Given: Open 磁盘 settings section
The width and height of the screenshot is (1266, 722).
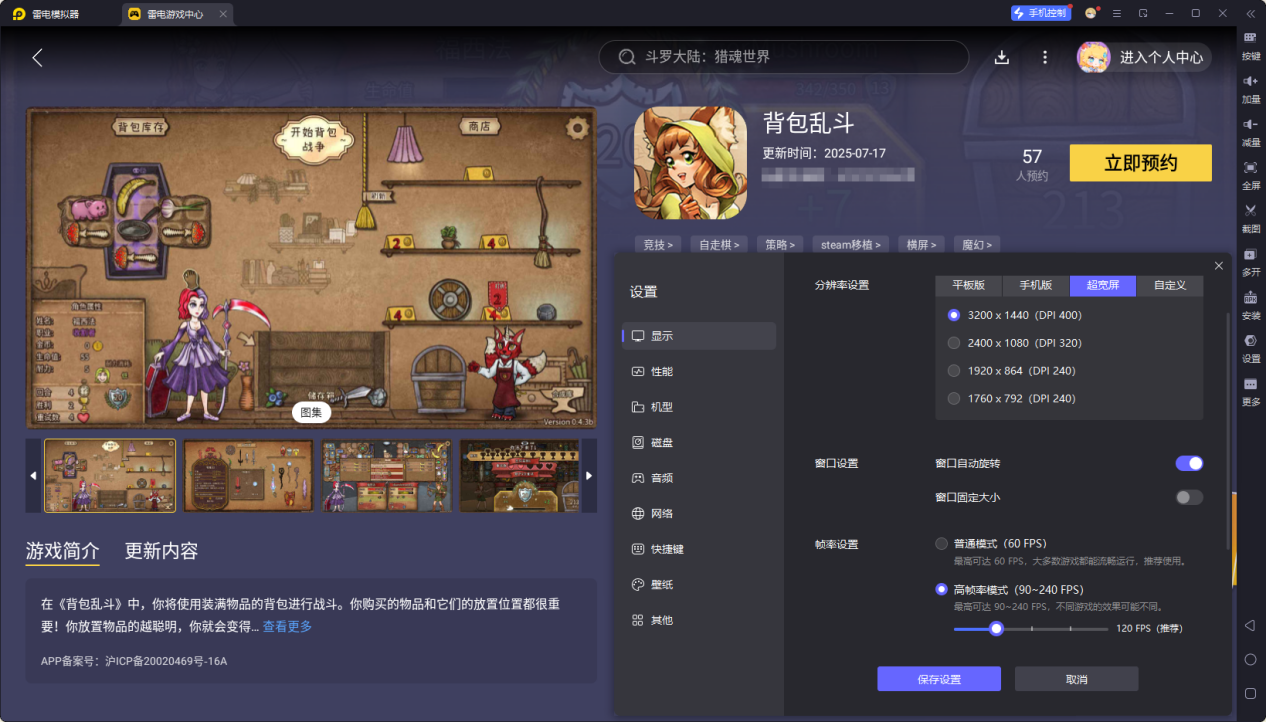Looking at the screenshot, I should (699, 442).
